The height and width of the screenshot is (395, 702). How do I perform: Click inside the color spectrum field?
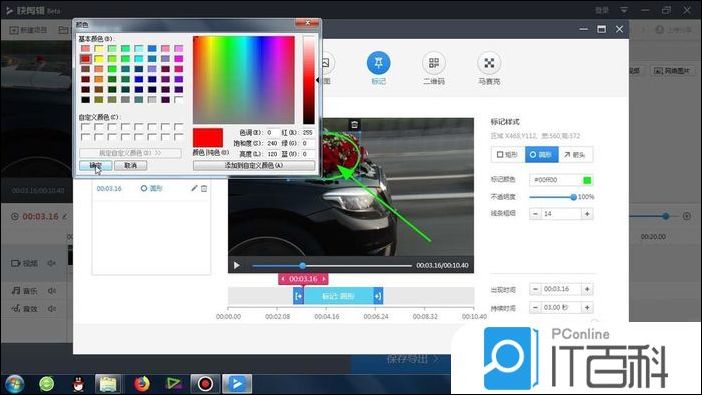click(244, 80)
